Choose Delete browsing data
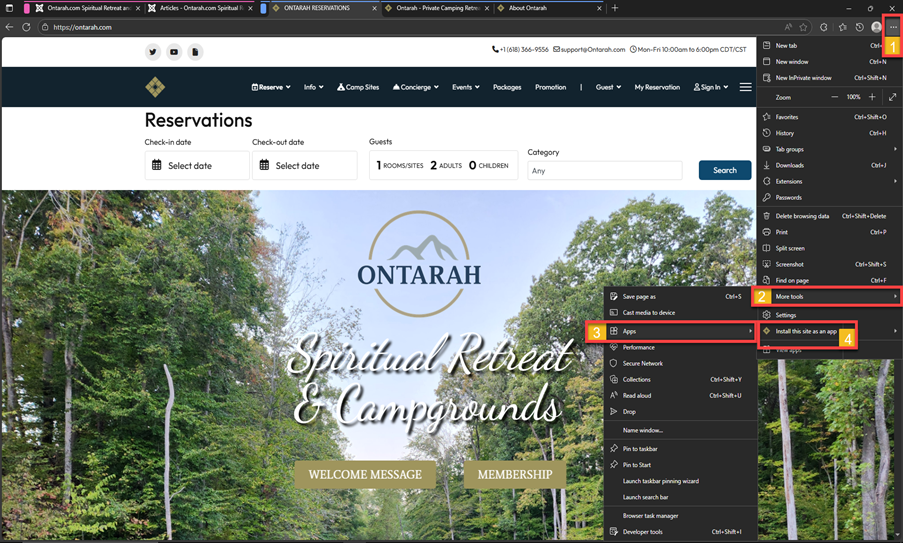The width and height of the screenshot is (903, 543). pos(829,216)
